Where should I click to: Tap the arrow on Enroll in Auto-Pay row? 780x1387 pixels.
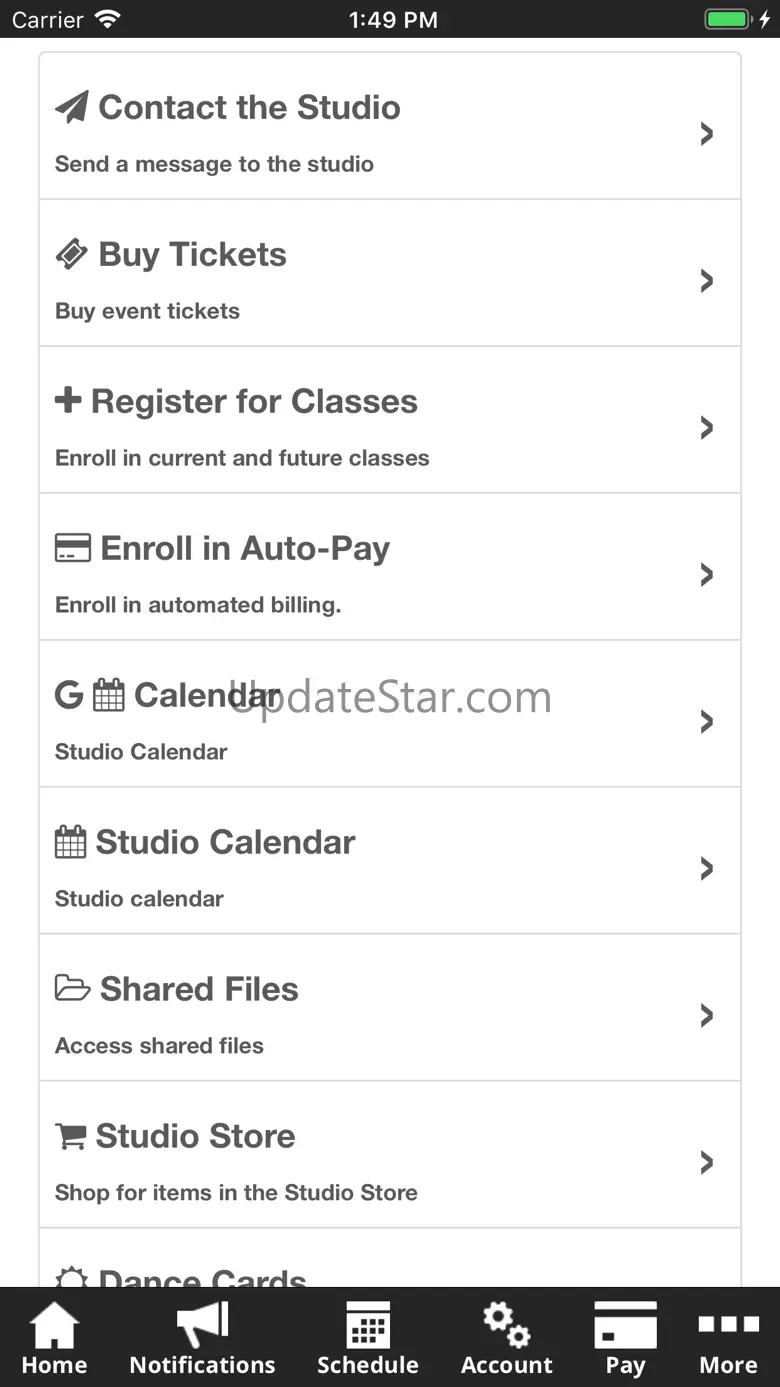(x=707, y=575)
